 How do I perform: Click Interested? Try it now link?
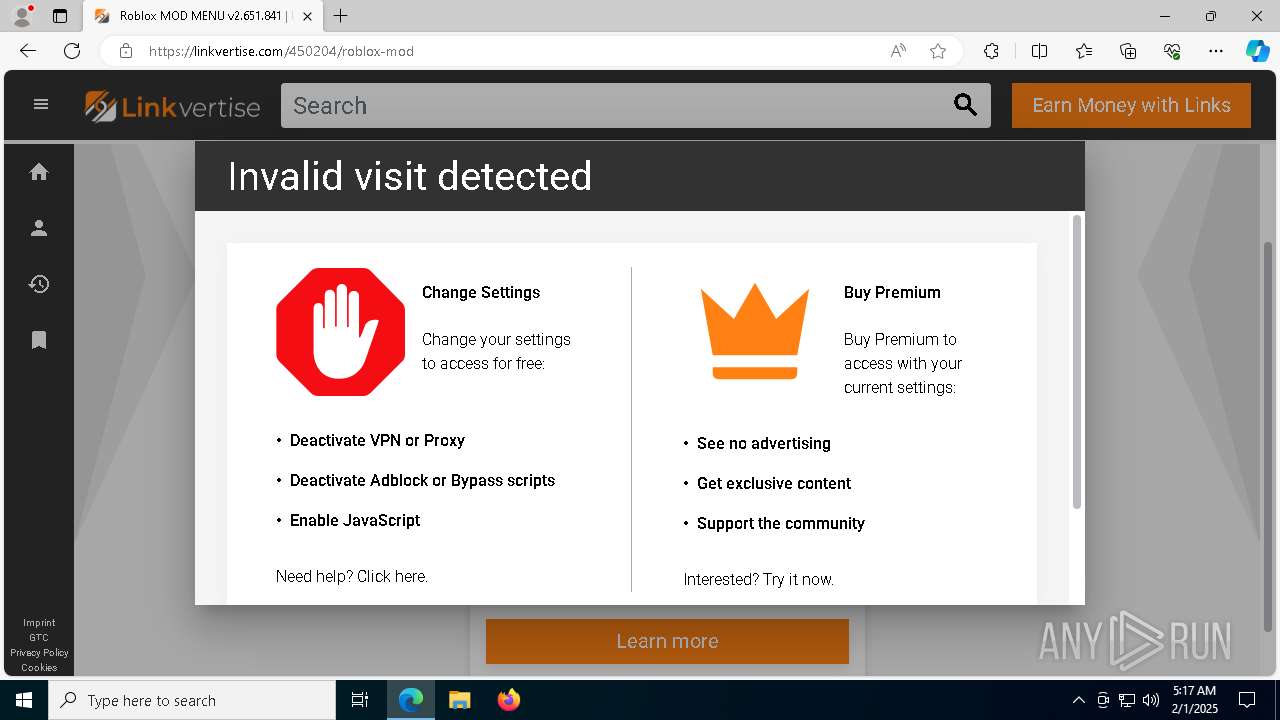pos(758,579)
